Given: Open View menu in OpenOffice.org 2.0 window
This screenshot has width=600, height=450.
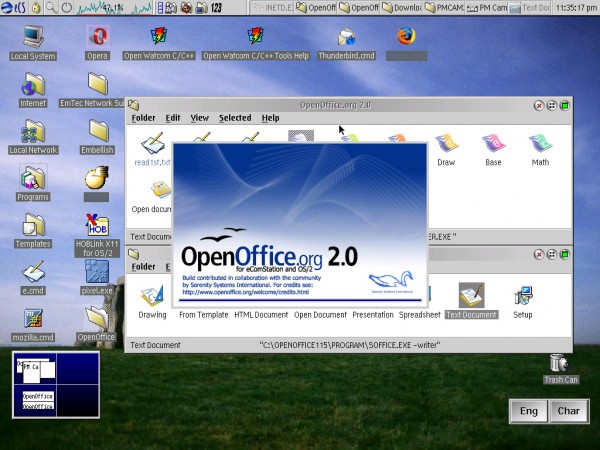Looking at the screenshot, I should coord(200,118).
